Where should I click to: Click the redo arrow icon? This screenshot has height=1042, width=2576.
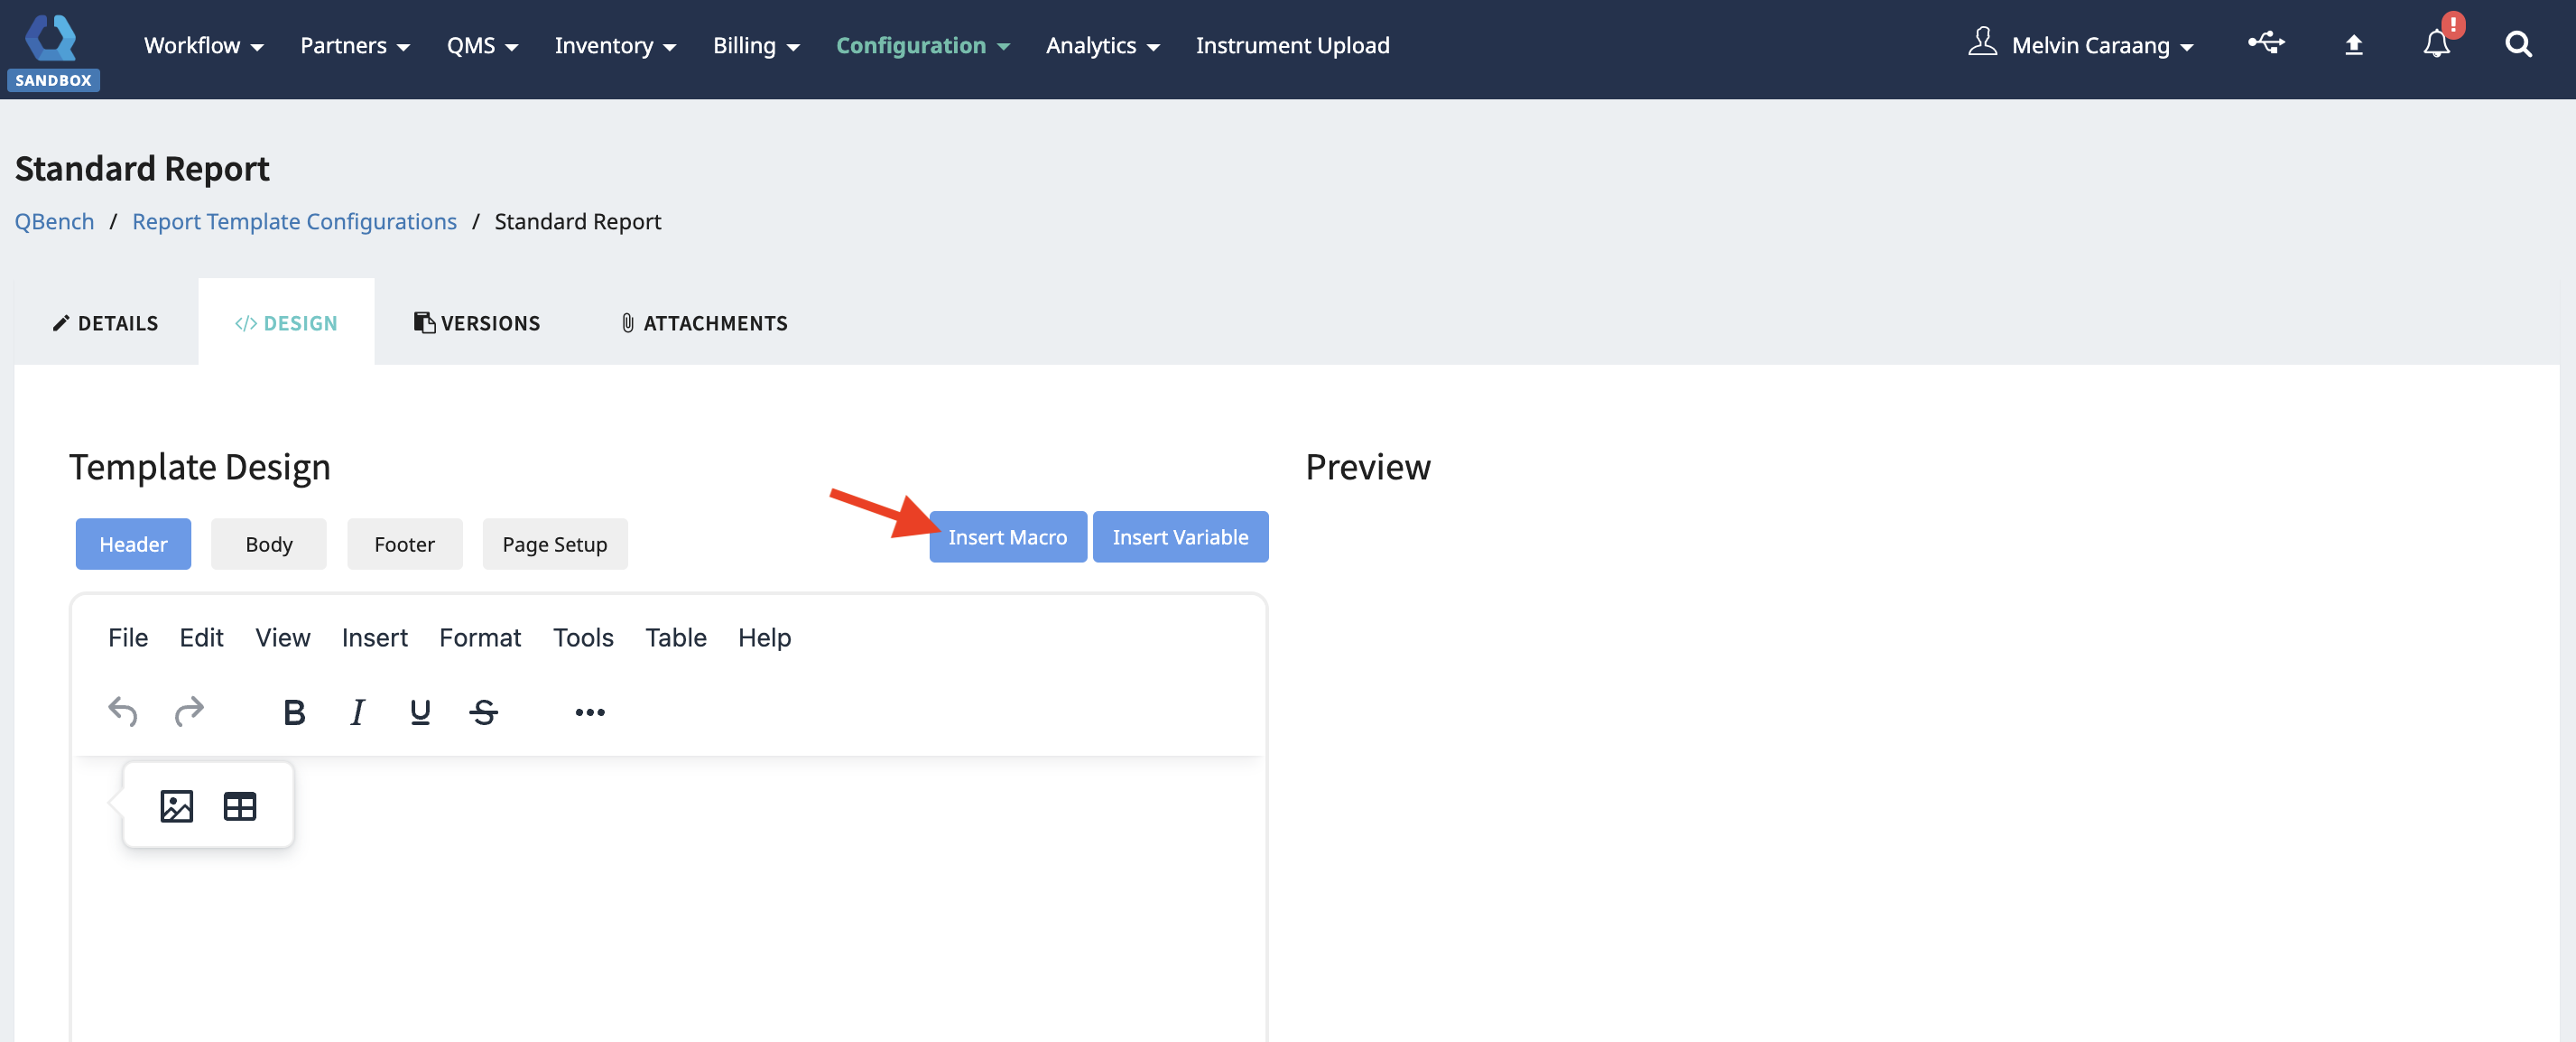tap(189, 712)
